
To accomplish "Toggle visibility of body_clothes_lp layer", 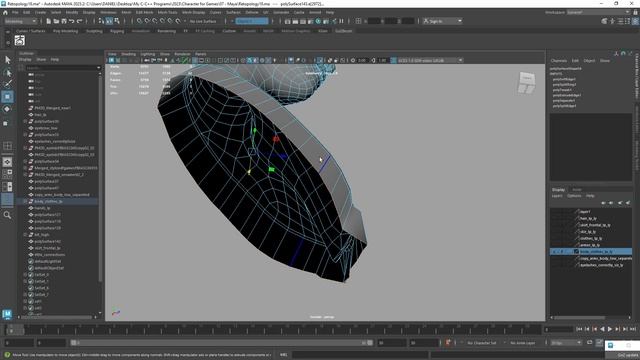I will (554, 252).
